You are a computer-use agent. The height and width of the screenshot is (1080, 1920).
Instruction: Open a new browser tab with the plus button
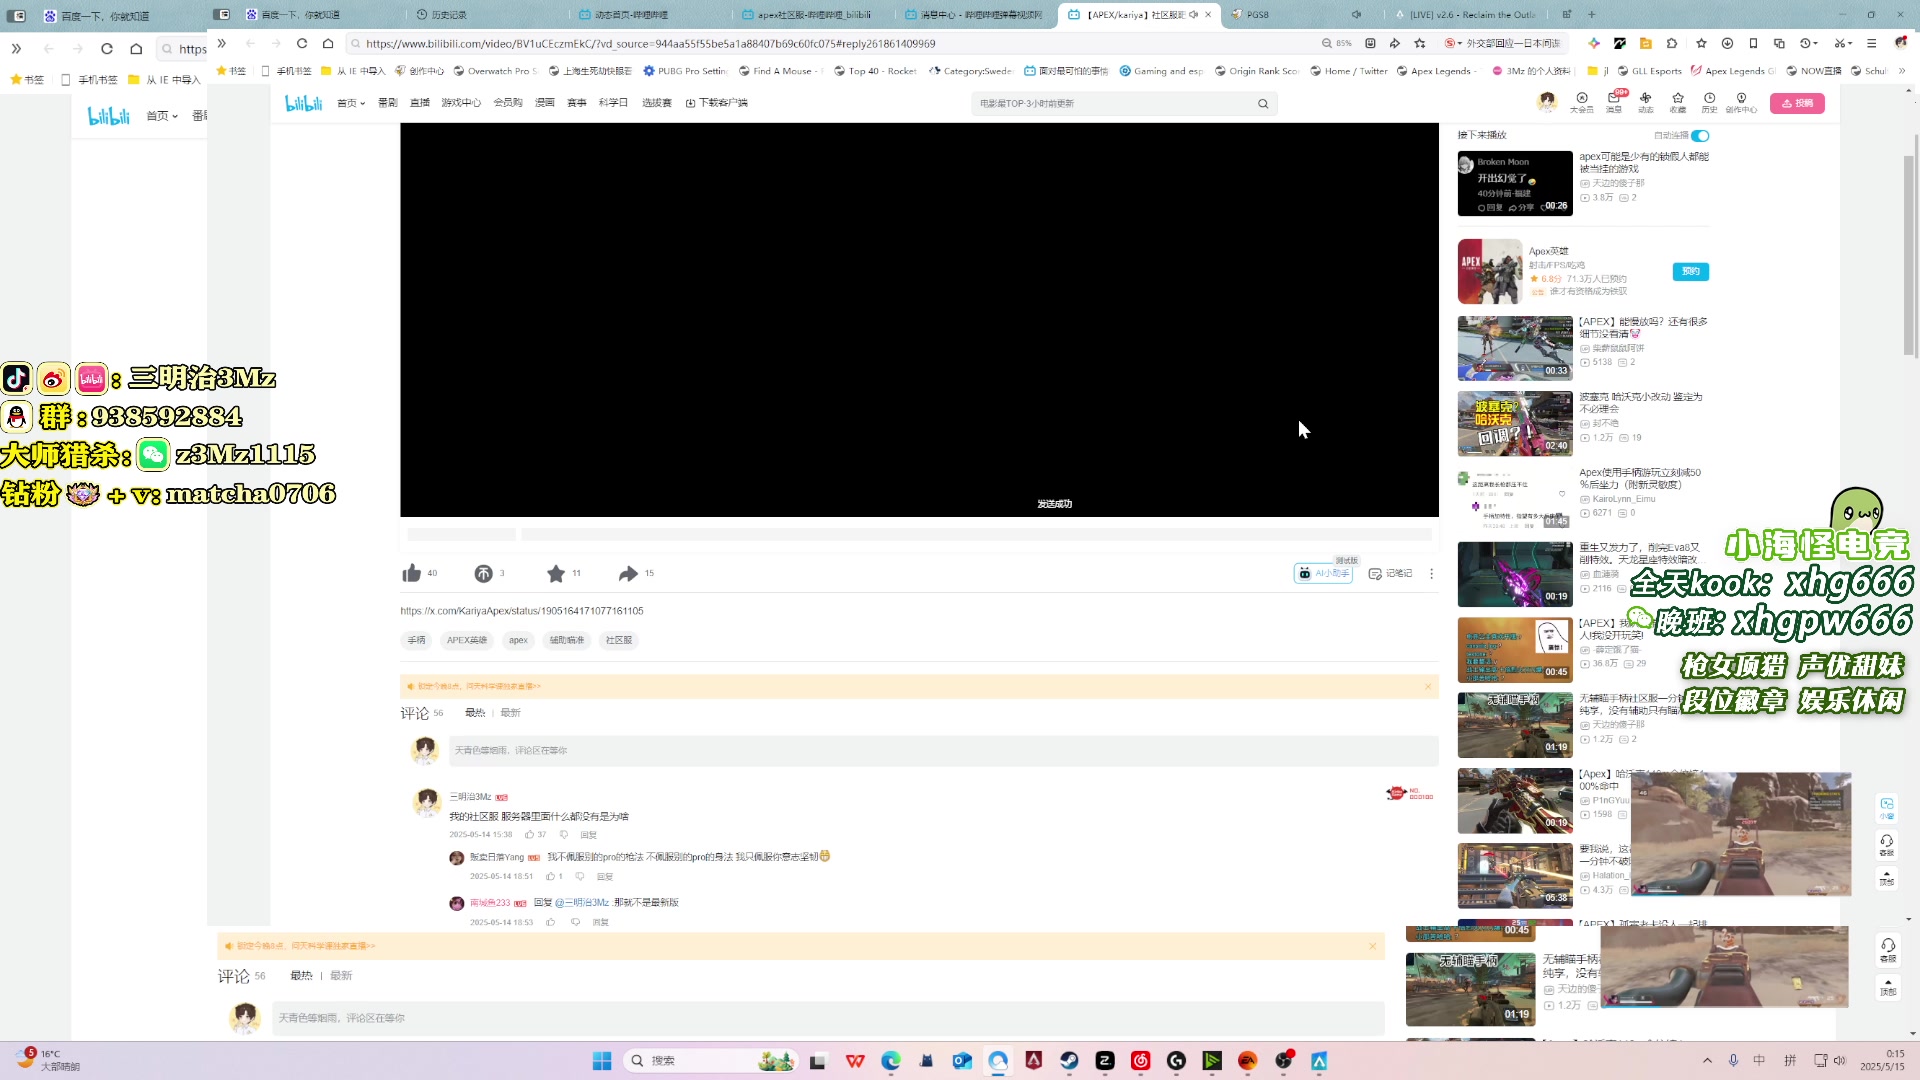pos(1592,14)
